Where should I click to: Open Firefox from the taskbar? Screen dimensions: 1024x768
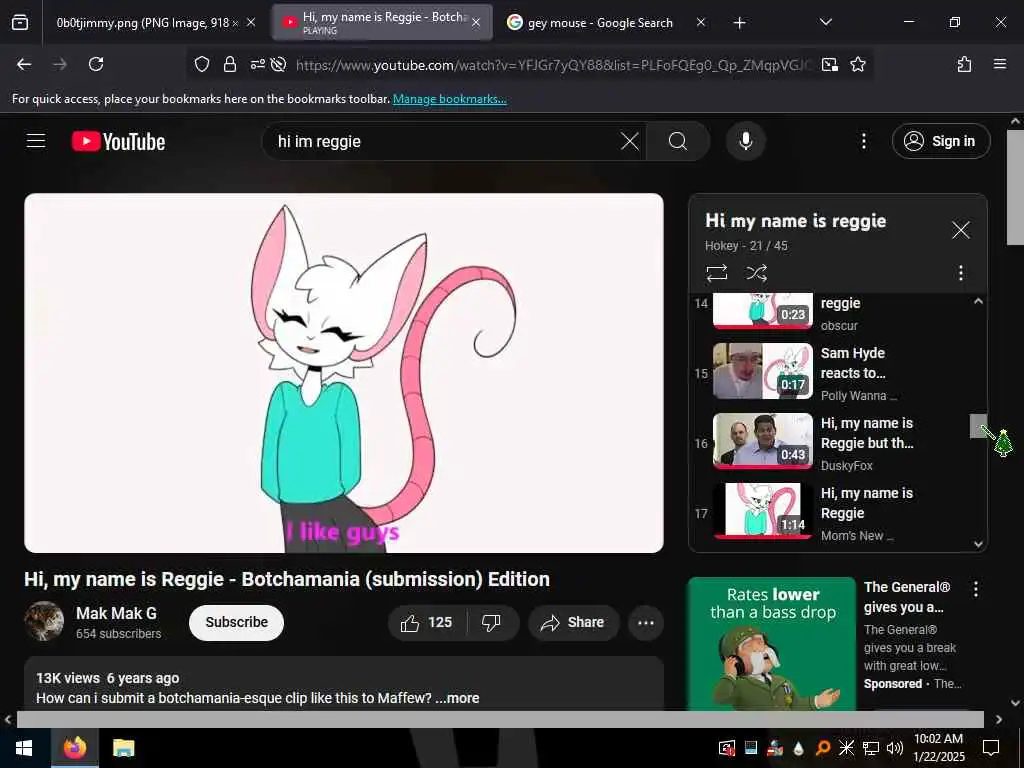tap(74, 748)
